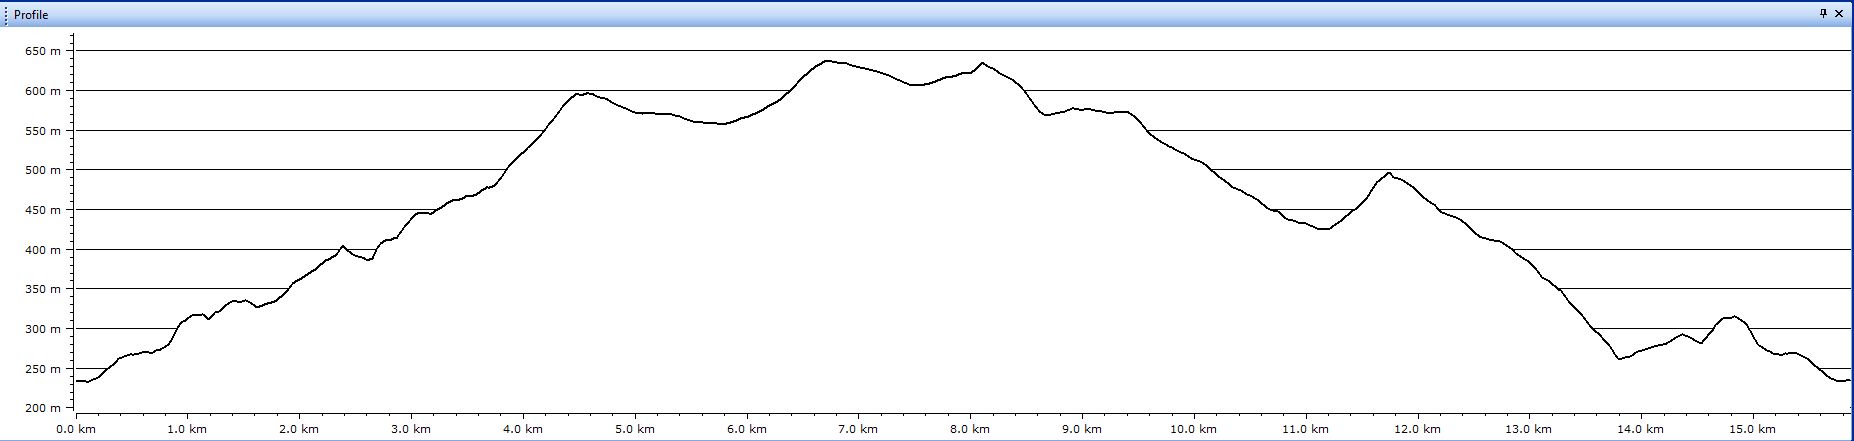This screenshot has height=441, width=1854.
Task: Select the 500 m elevation label
Action: click(43, 170)
